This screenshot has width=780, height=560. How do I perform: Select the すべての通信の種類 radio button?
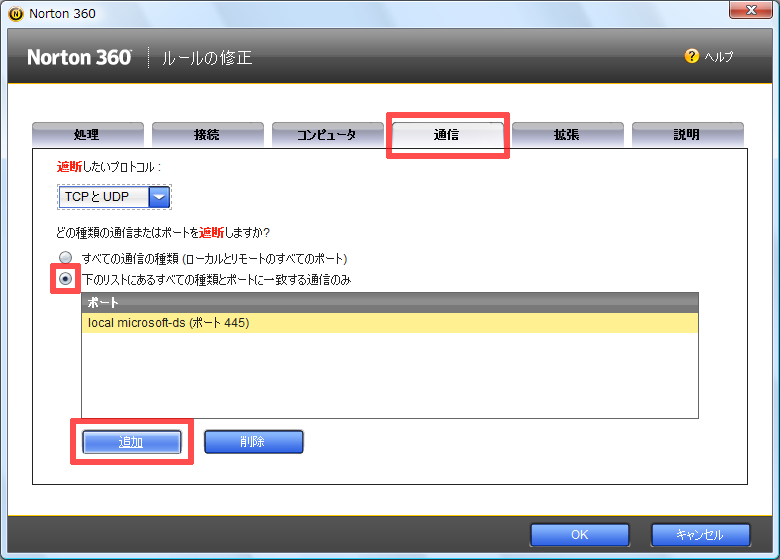(66, 258)
